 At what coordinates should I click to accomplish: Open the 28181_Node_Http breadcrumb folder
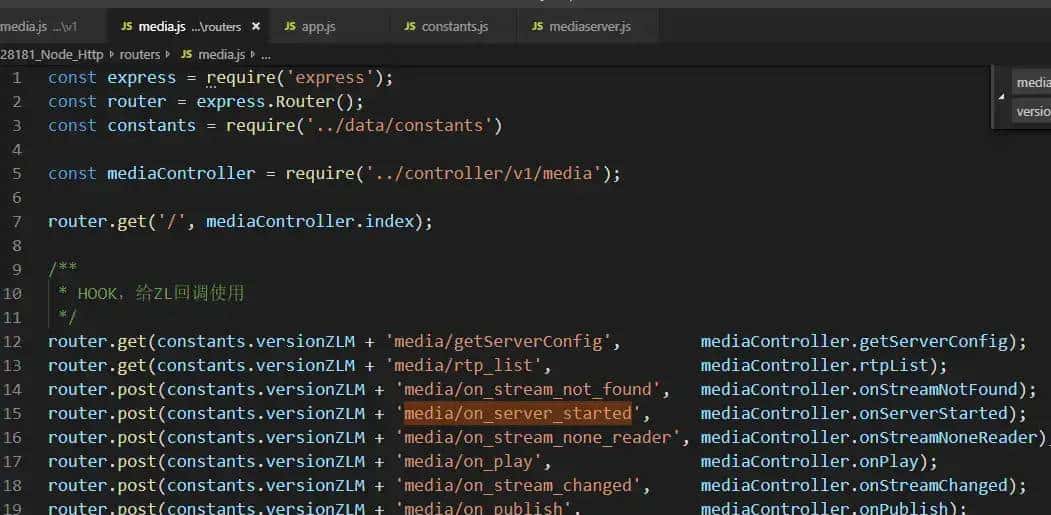pos(54,54)
